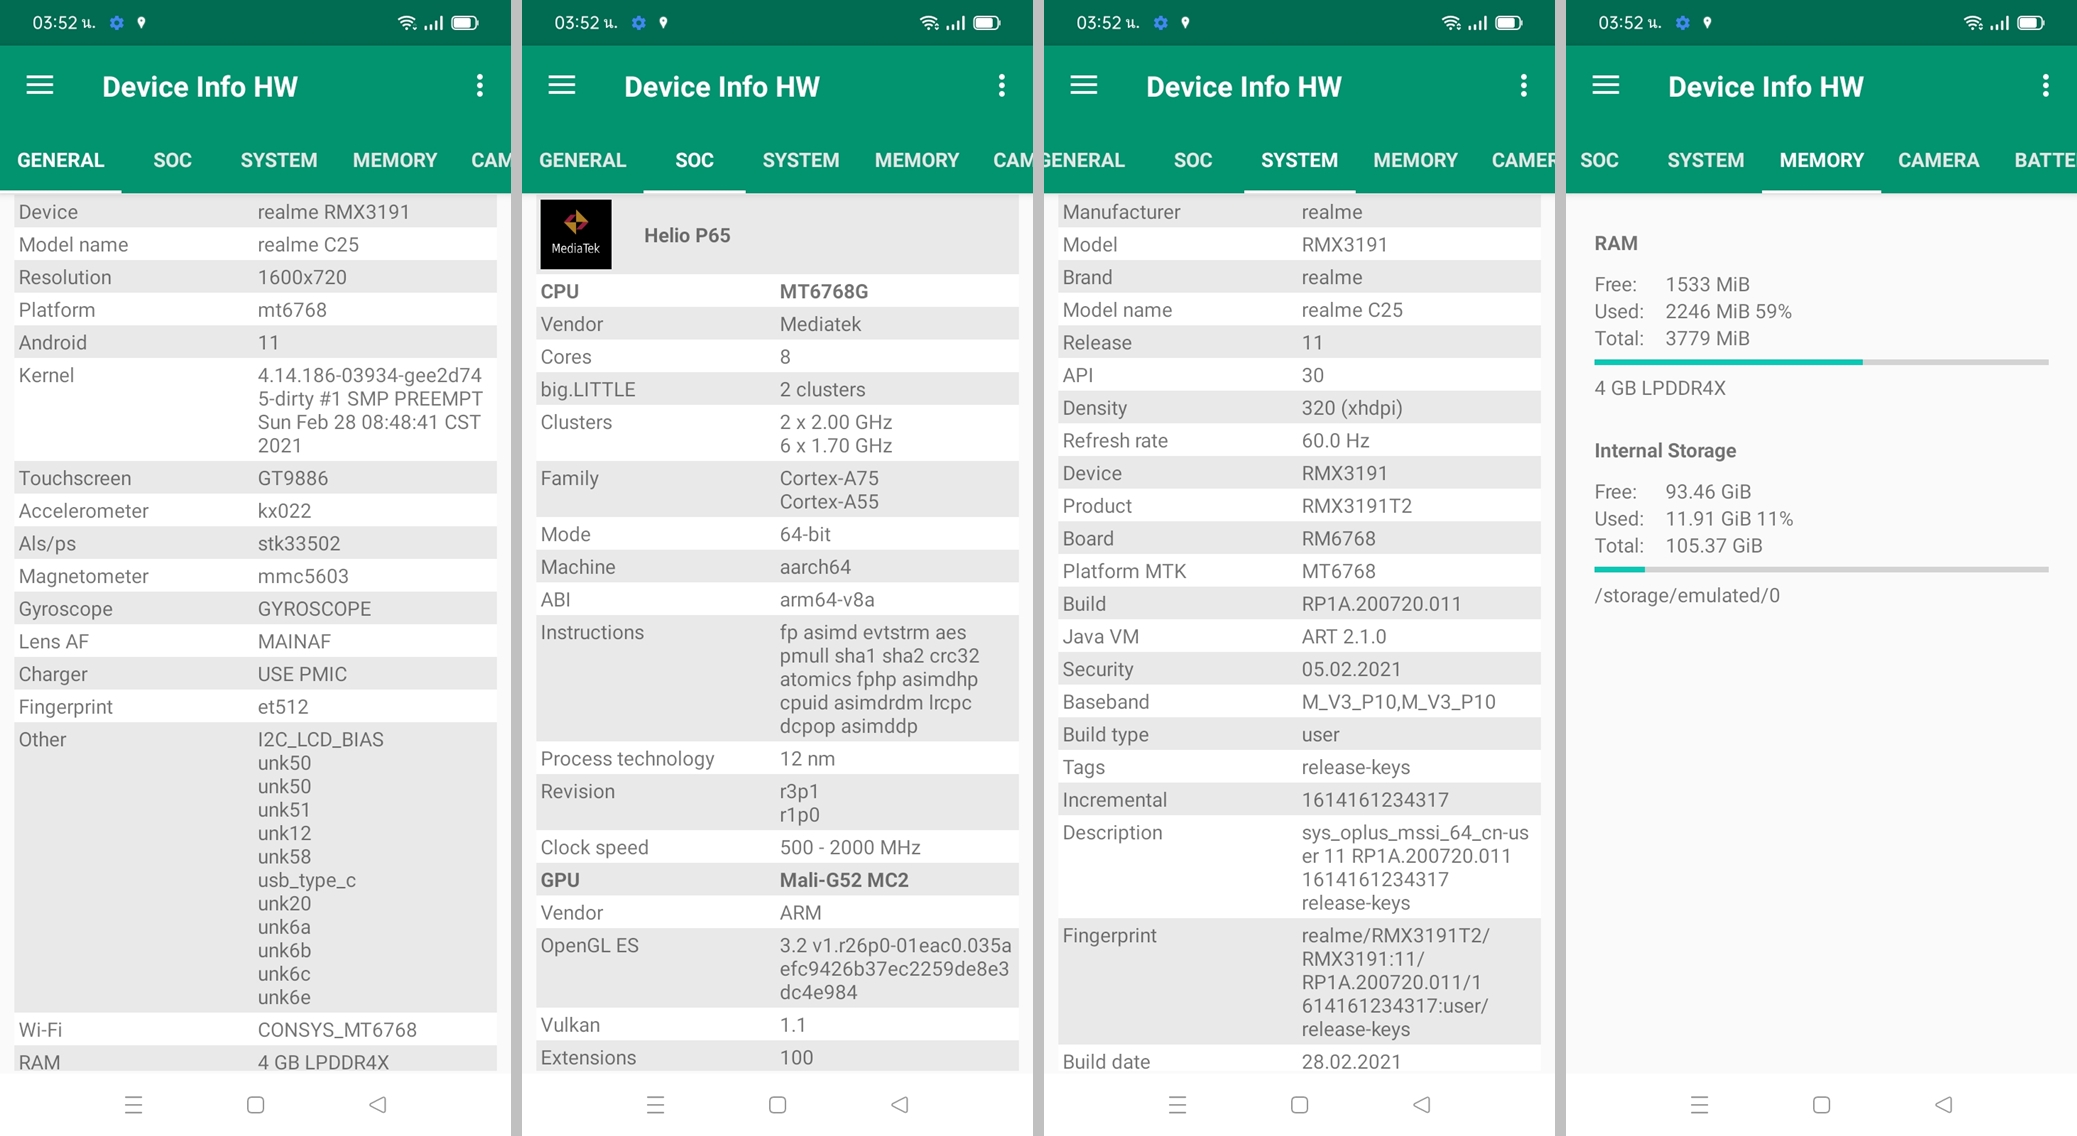Screen dimensions: 2077x1136
Task: Tap Process technology 12 nm row
Action: click(778, 759)
